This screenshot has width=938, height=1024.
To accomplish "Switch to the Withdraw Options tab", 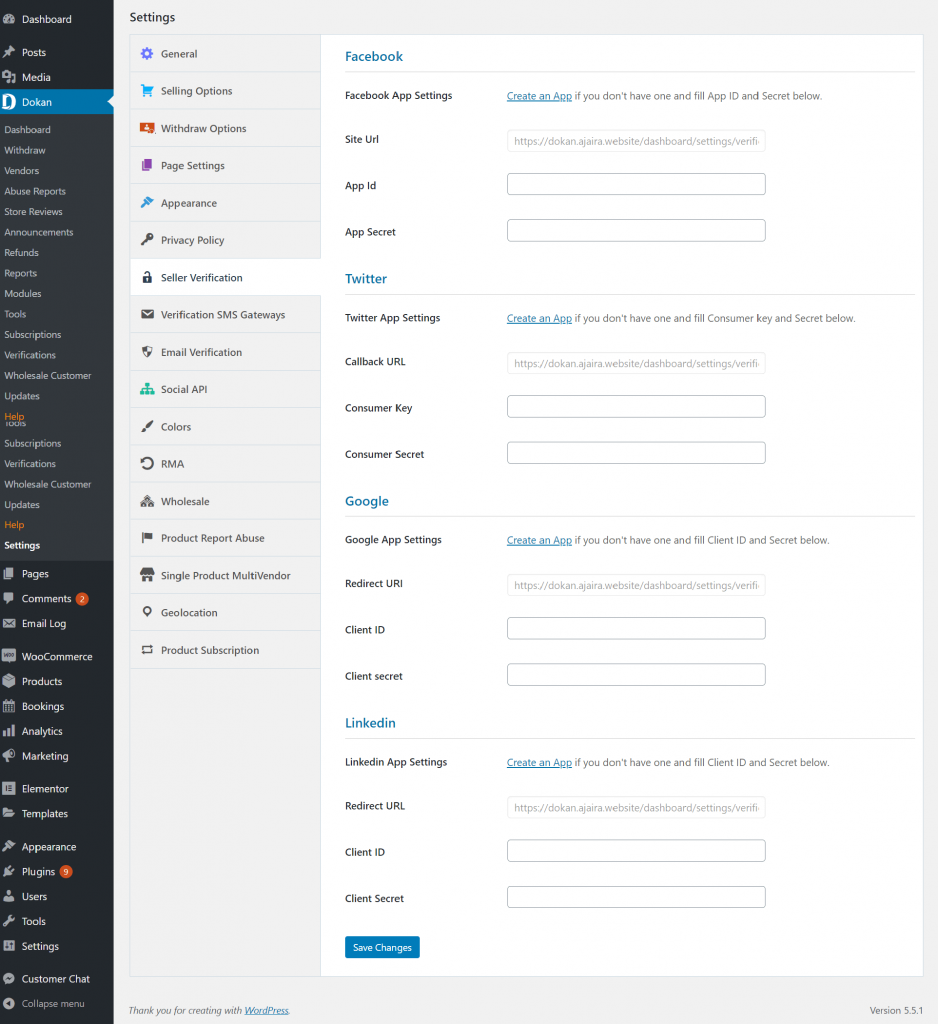I will tap(225, 128).
